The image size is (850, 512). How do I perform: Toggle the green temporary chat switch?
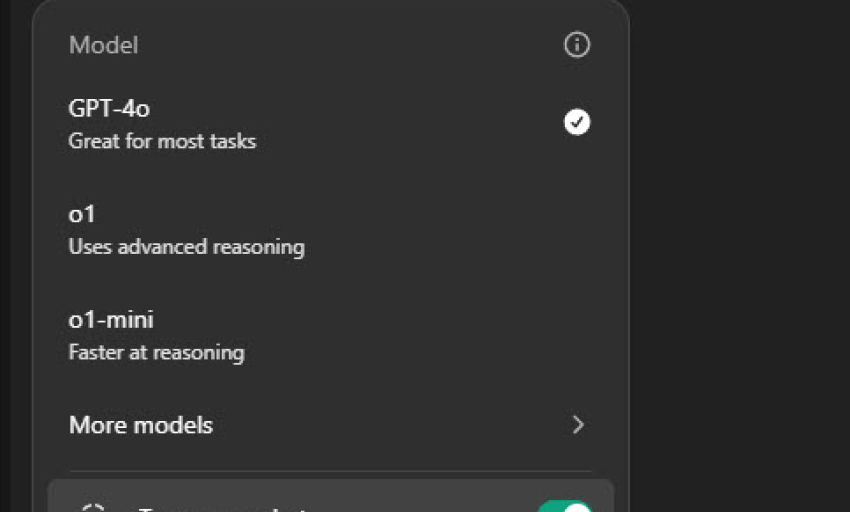click(565, 507)
